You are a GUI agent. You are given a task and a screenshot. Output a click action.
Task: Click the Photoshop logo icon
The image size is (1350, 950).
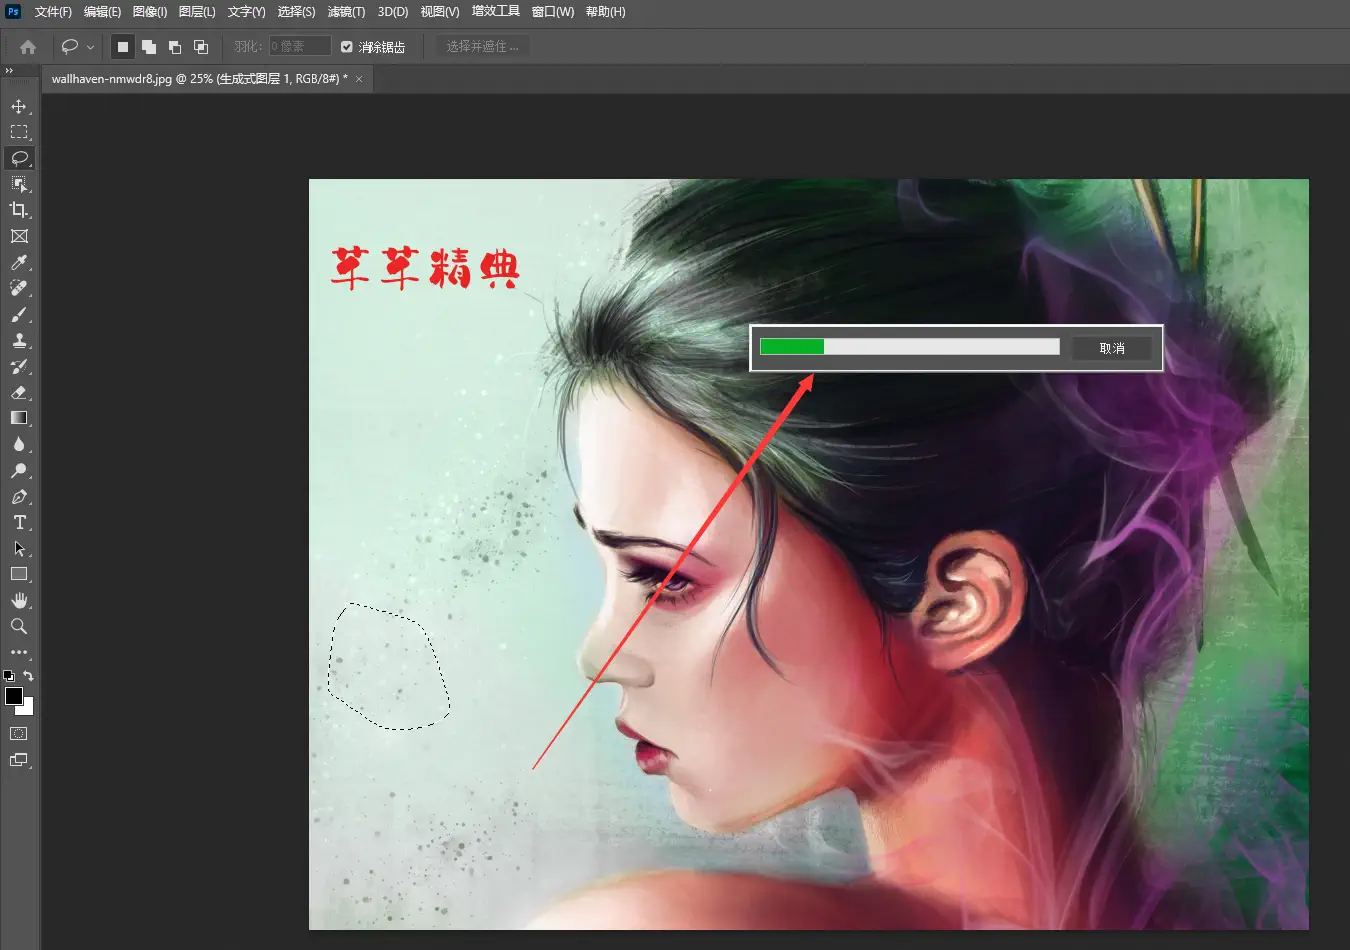[x=13, y=11]
